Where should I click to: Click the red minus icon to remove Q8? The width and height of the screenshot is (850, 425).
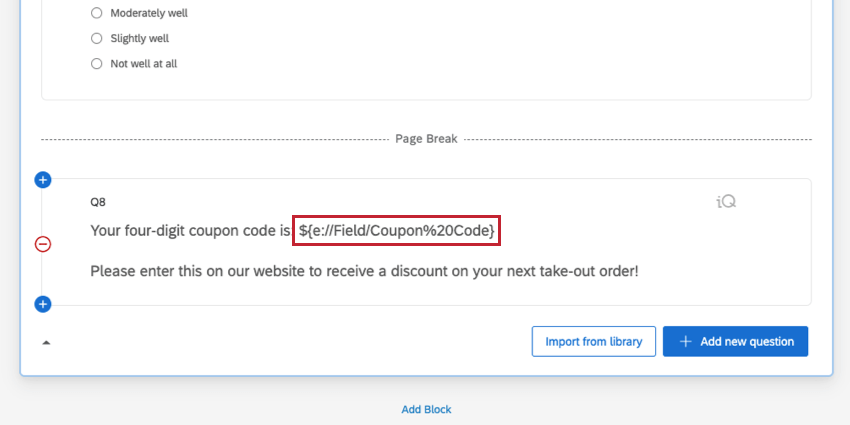click(43, 243)
